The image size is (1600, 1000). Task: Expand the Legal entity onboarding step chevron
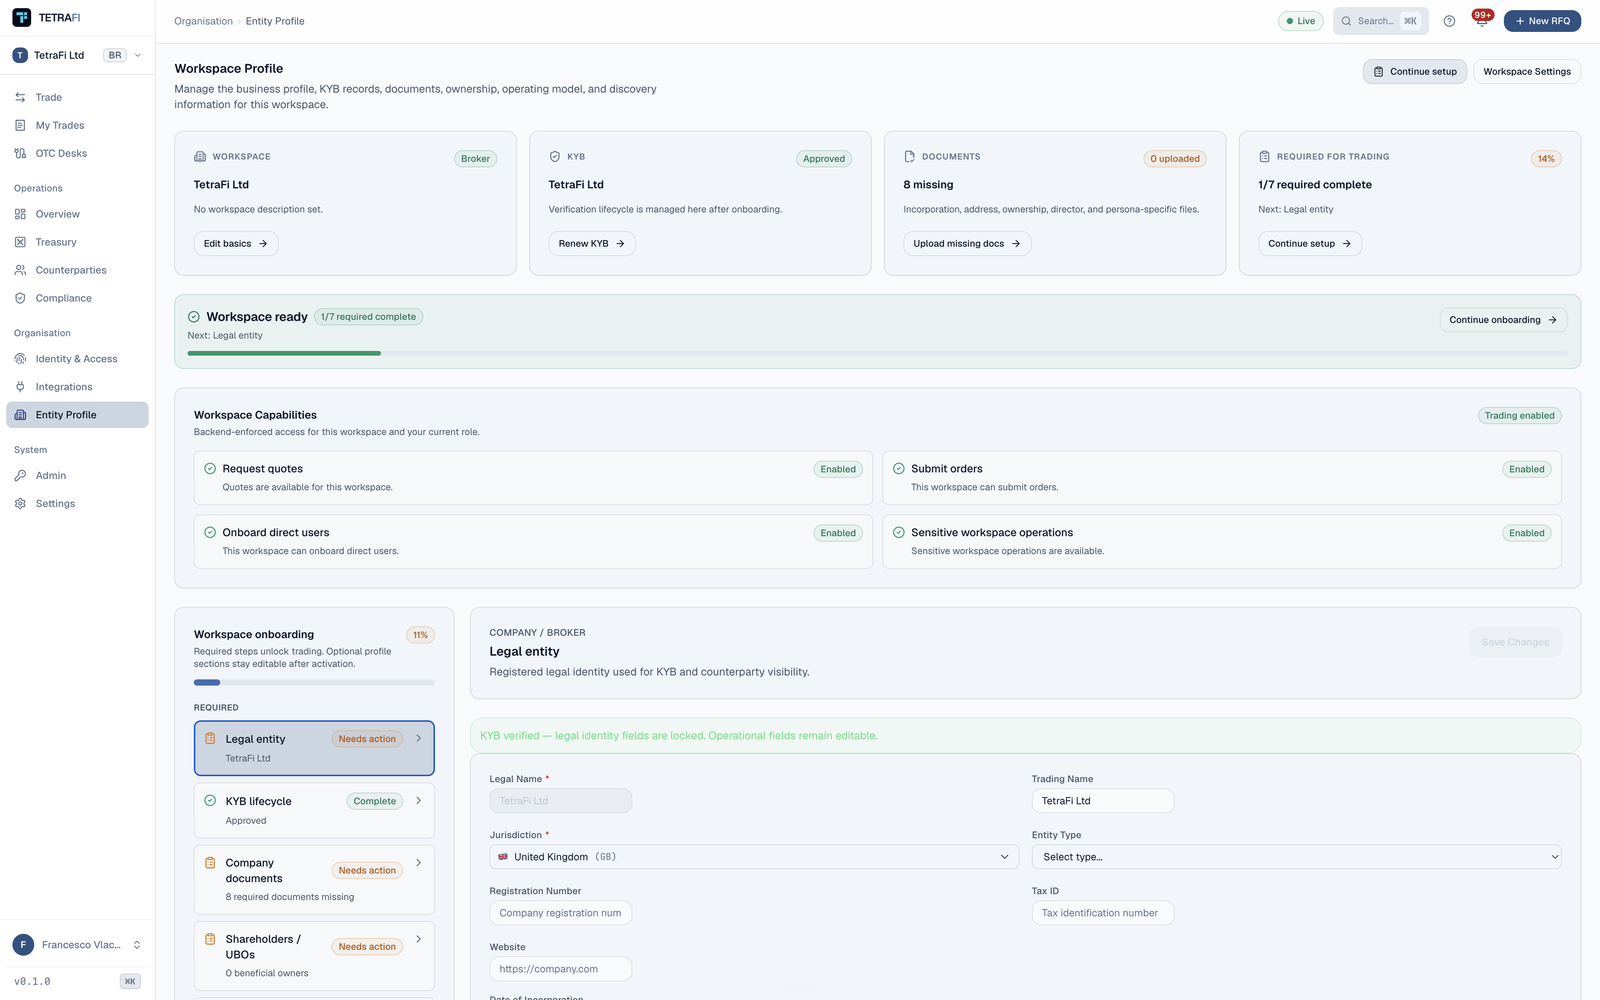pos(418,739)
